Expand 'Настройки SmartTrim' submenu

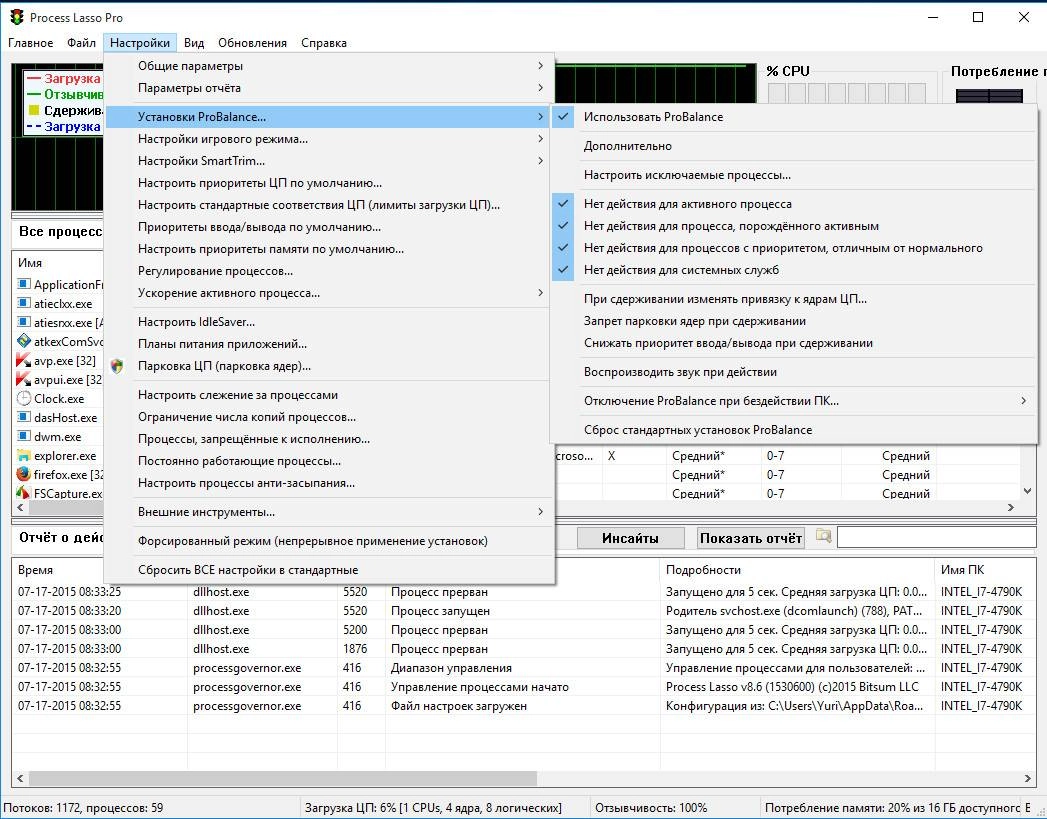coord(329,161)
